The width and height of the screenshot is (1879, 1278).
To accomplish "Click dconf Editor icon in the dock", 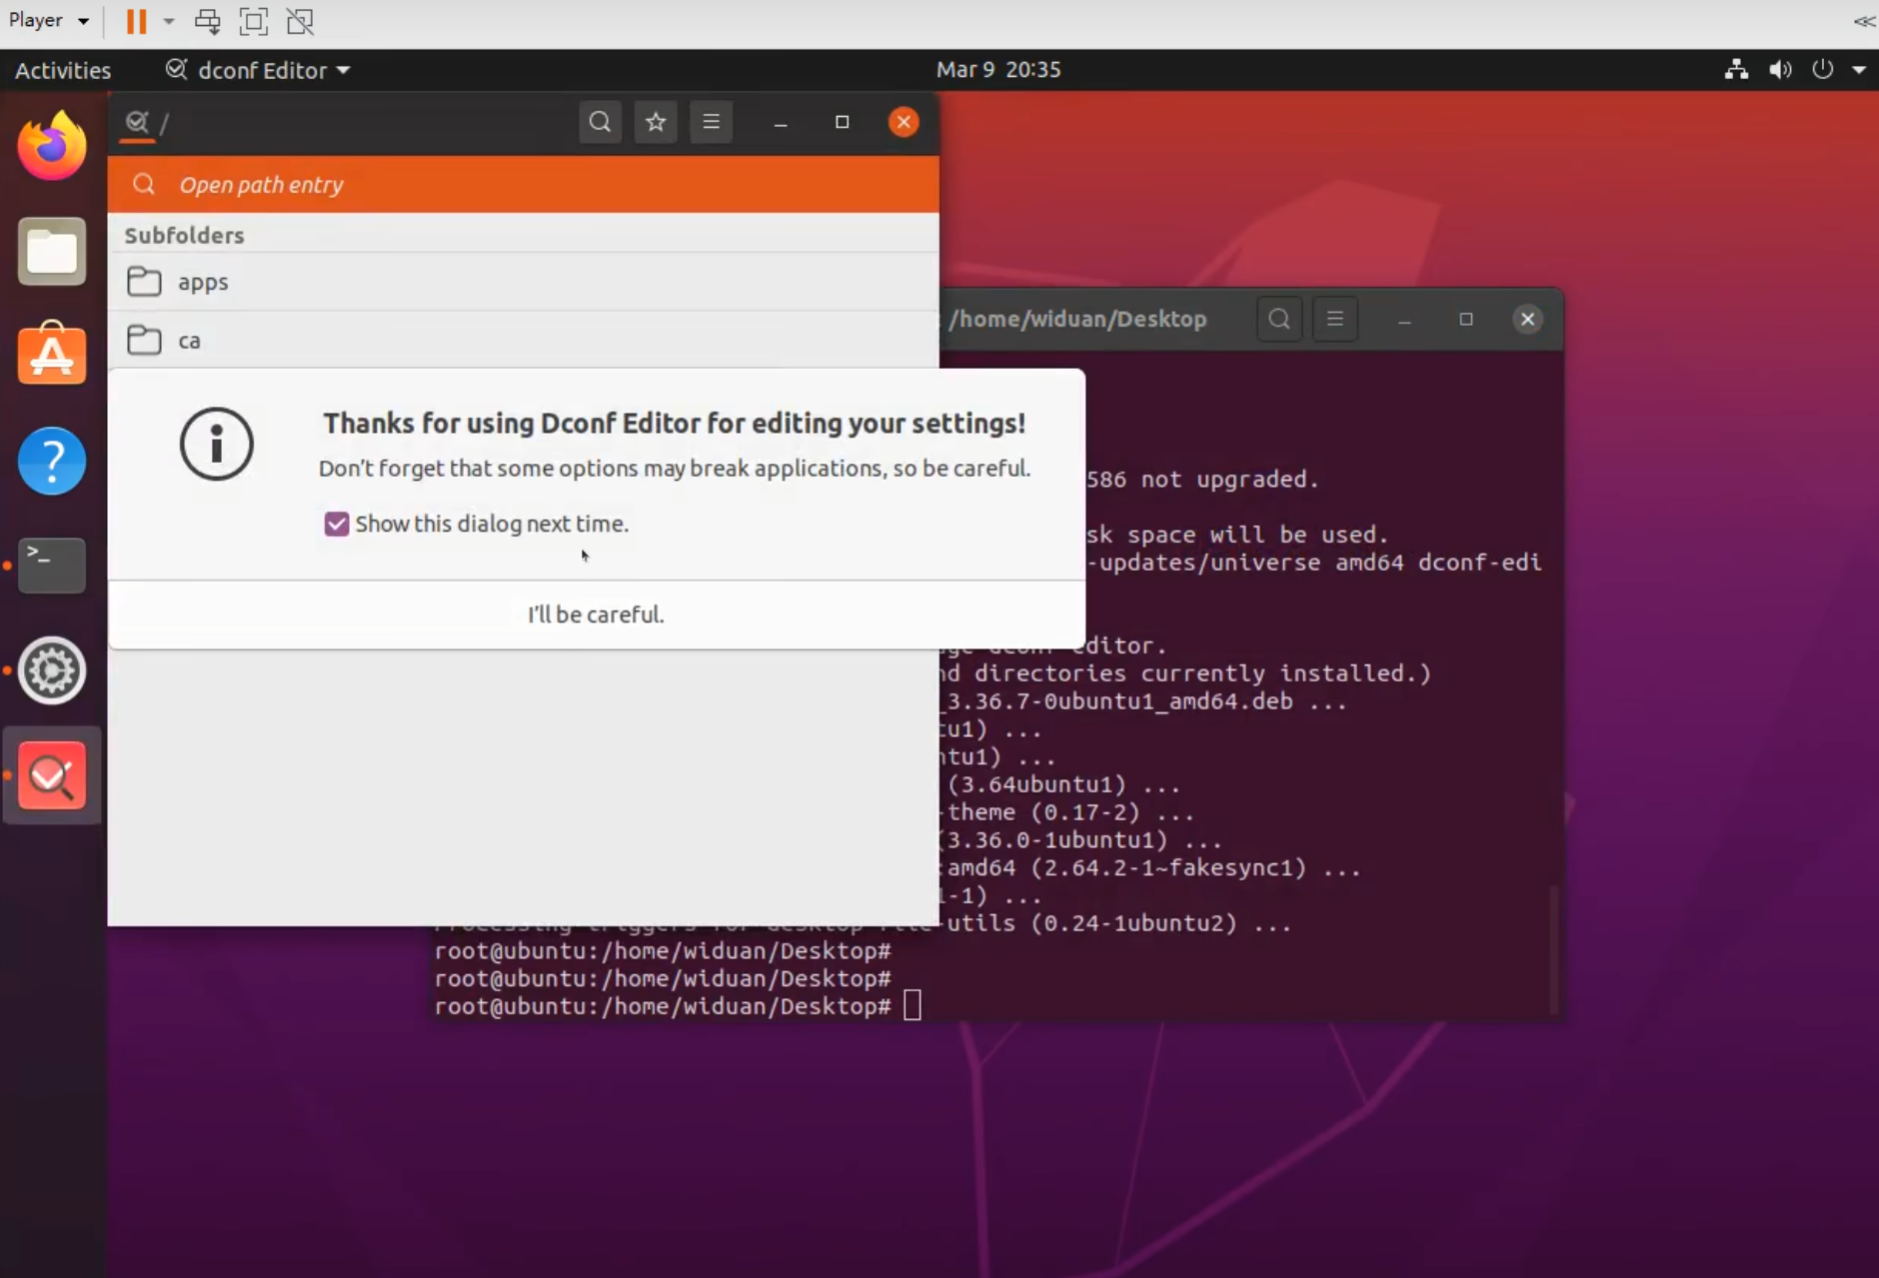I will (52, 776).
